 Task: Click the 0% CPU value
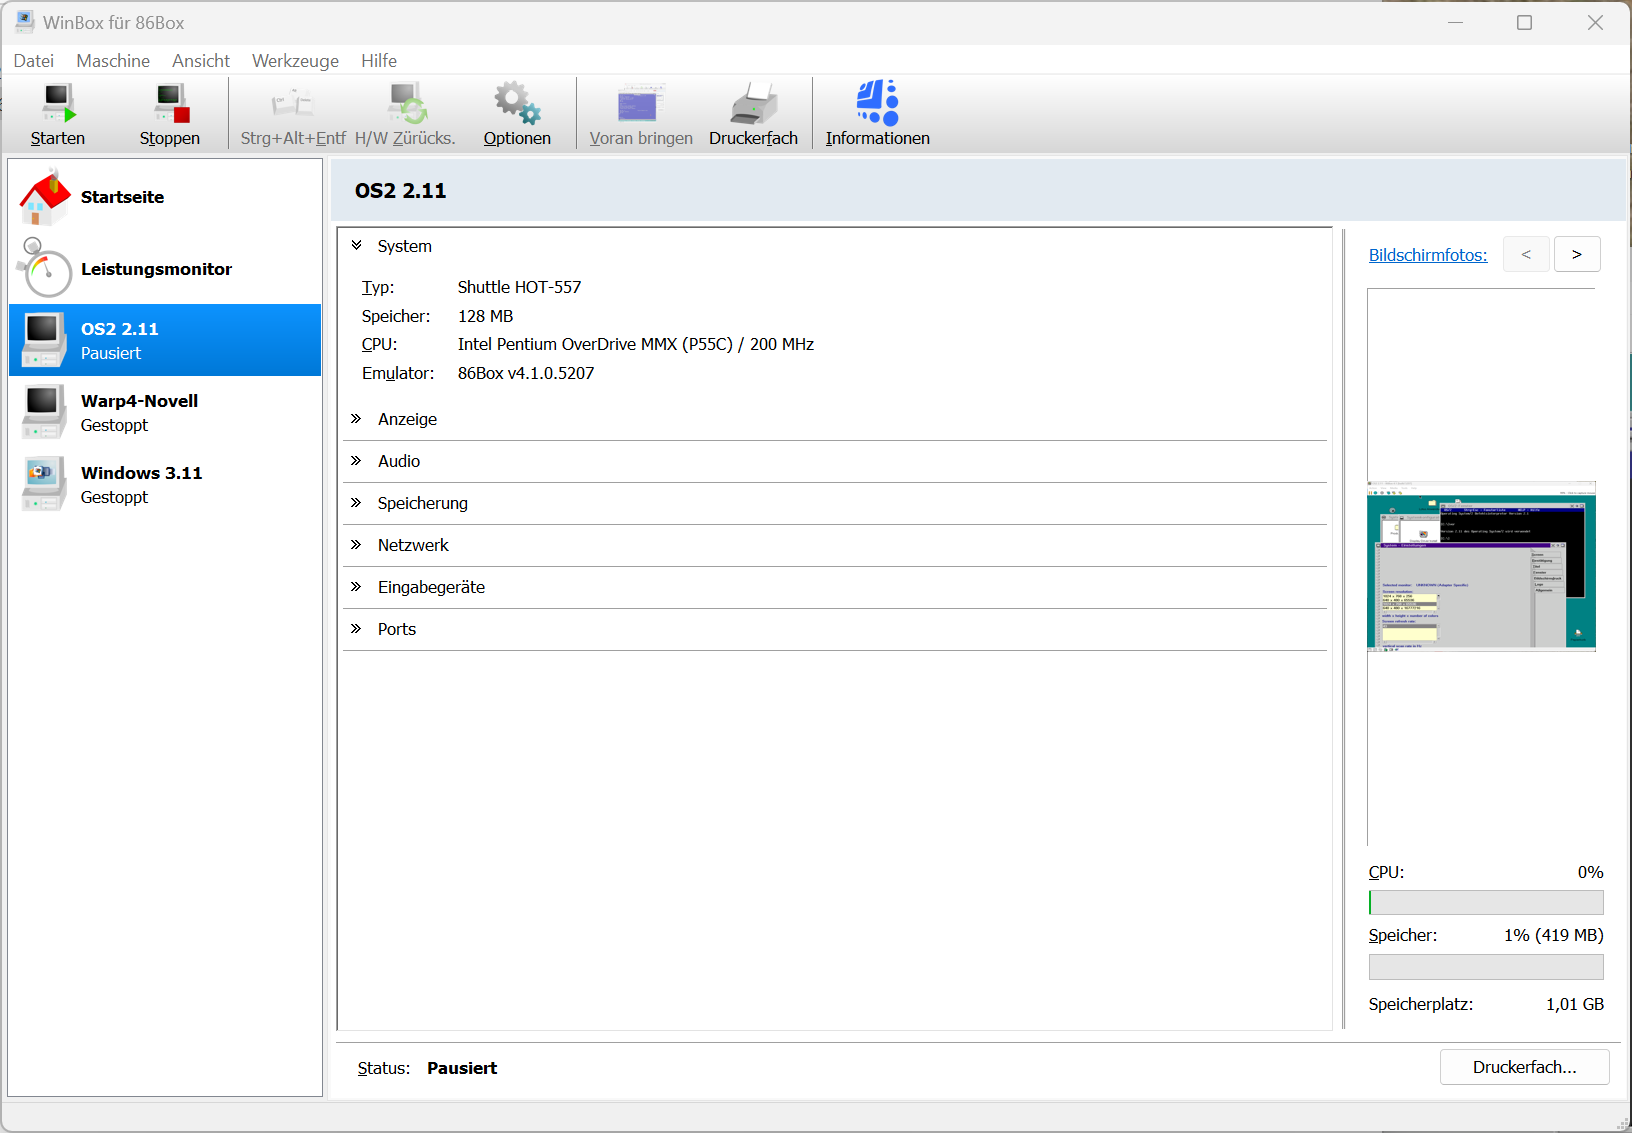coord(1590,872)
